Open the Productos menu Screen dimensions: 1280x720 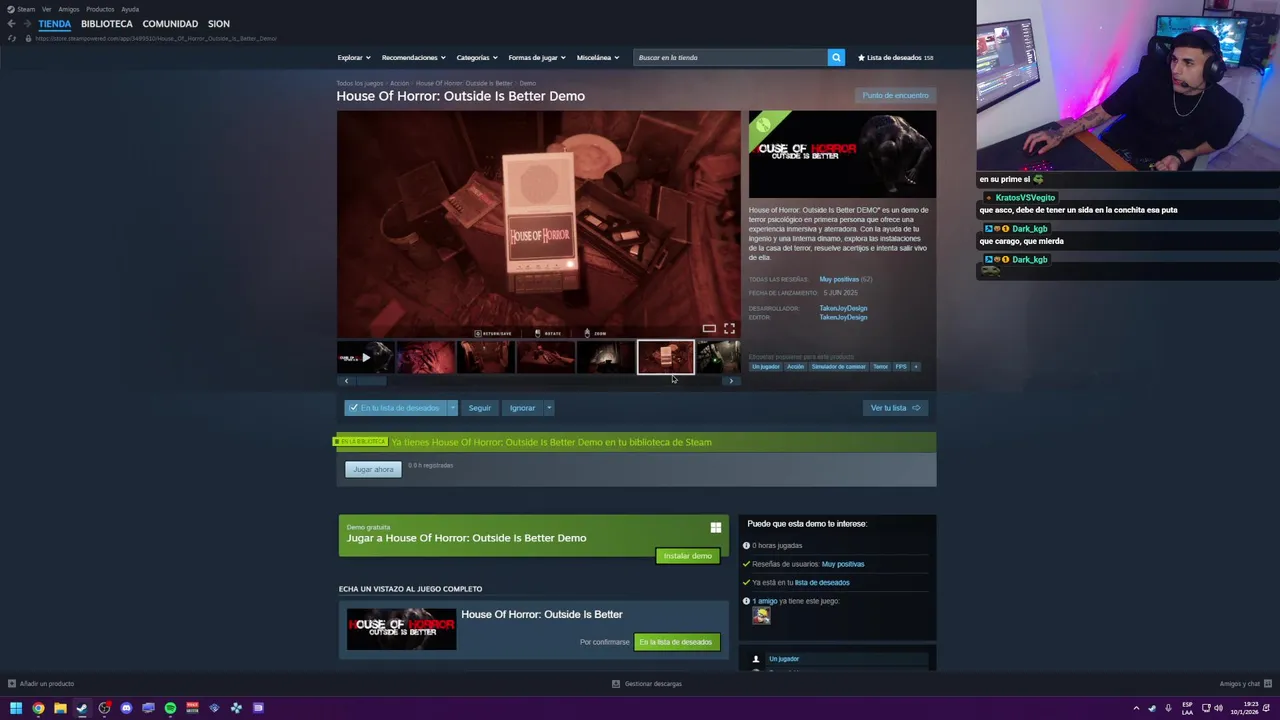[x=100, y=9]
